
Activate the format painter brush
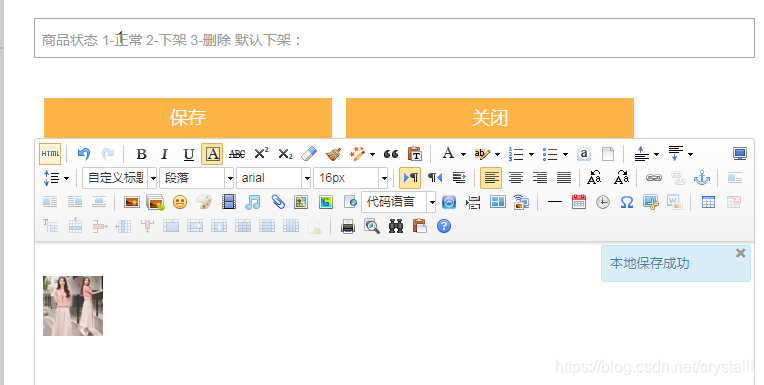tap(333, 154)
